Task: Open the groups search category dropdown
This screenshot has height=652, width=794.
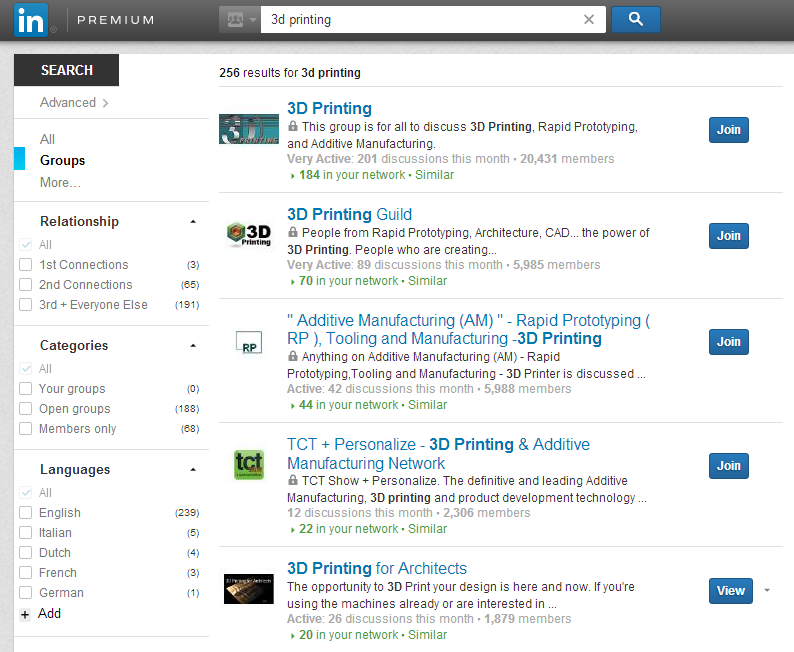Action: pos(240,20)
